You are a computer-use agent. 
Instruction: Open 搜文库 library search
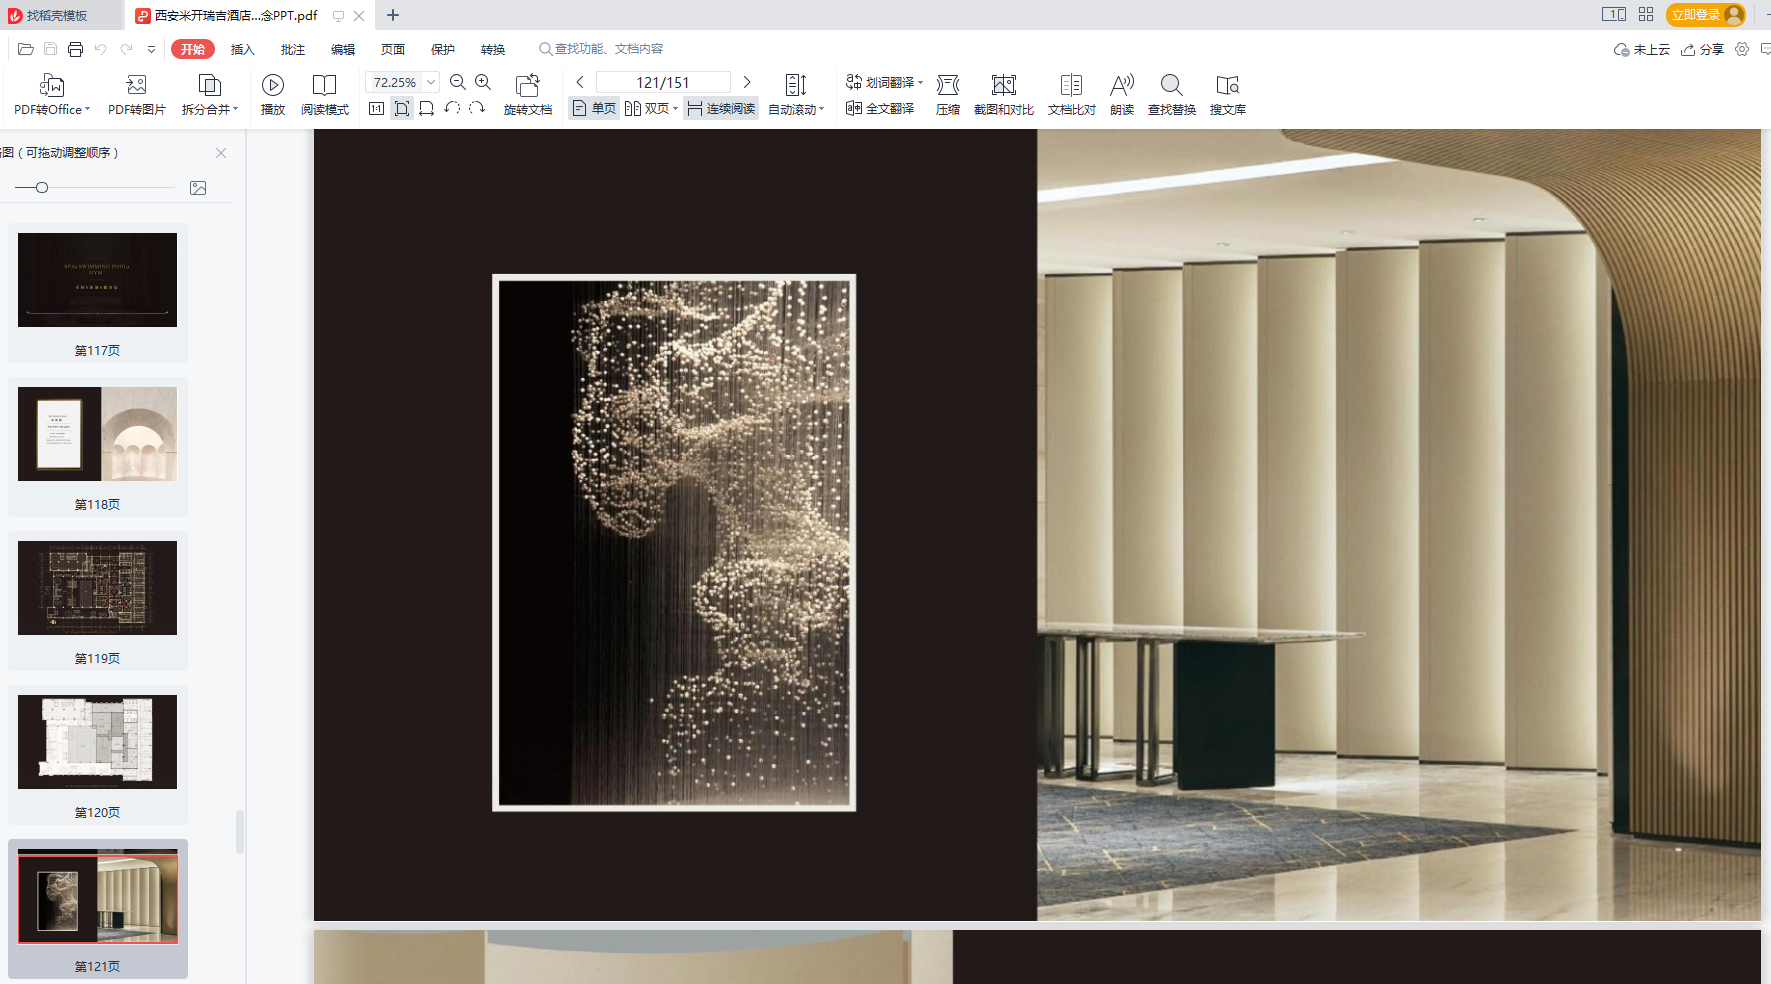[1228, 95]
